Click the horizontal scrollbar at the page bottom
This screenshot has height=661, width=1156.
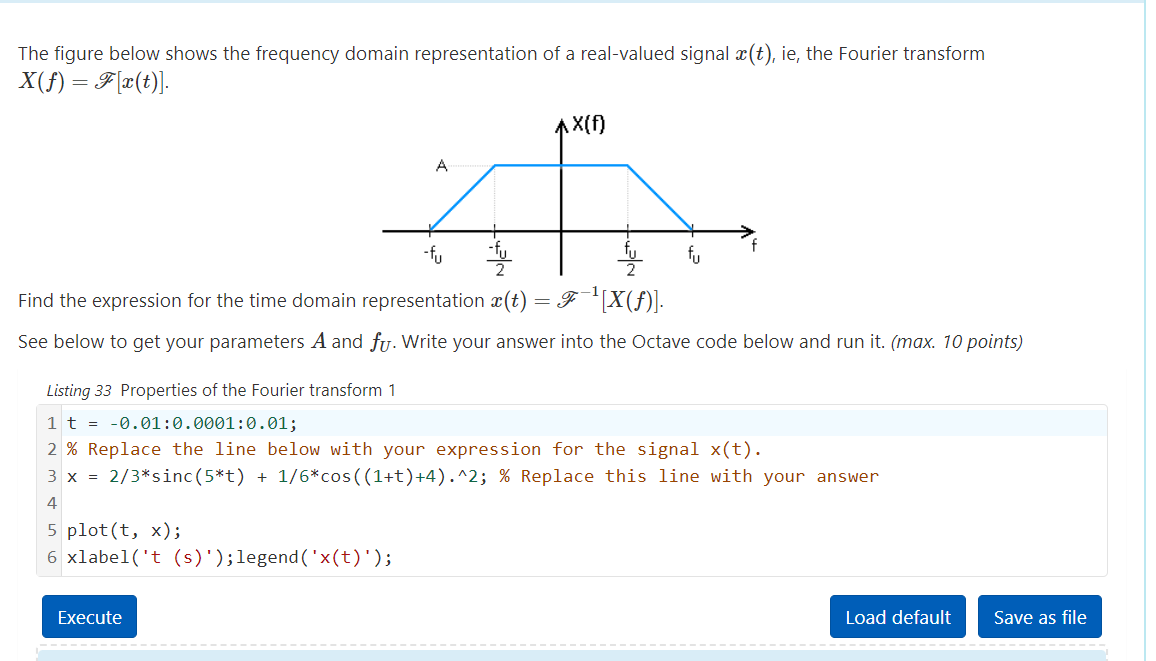578,655
